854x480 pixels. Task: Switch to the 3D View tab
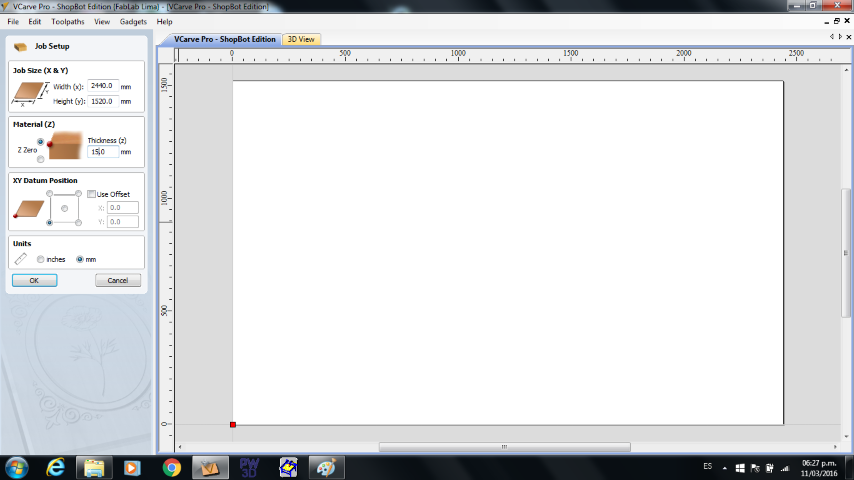(301, 39)
